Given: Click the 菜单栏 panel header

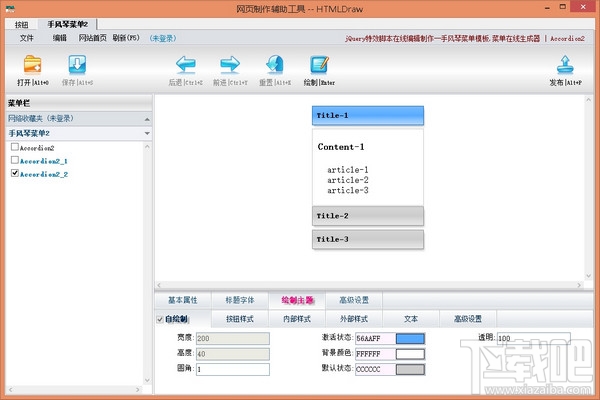Looking at the screenshot, I should tap(79, 103).
